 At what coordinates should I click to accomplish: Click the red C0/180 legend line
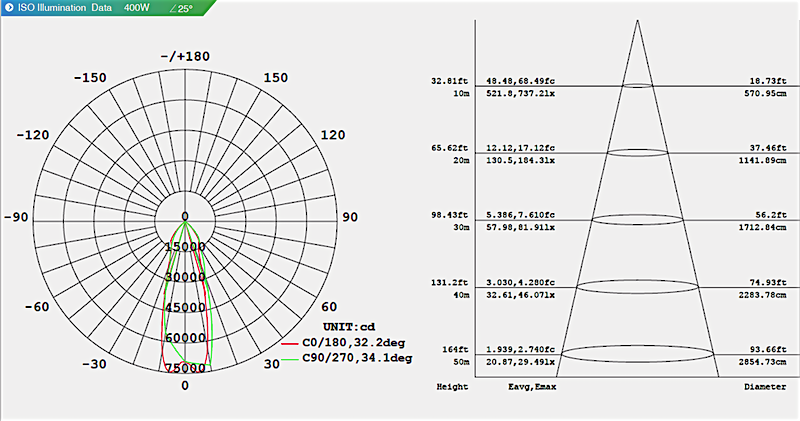290,344
